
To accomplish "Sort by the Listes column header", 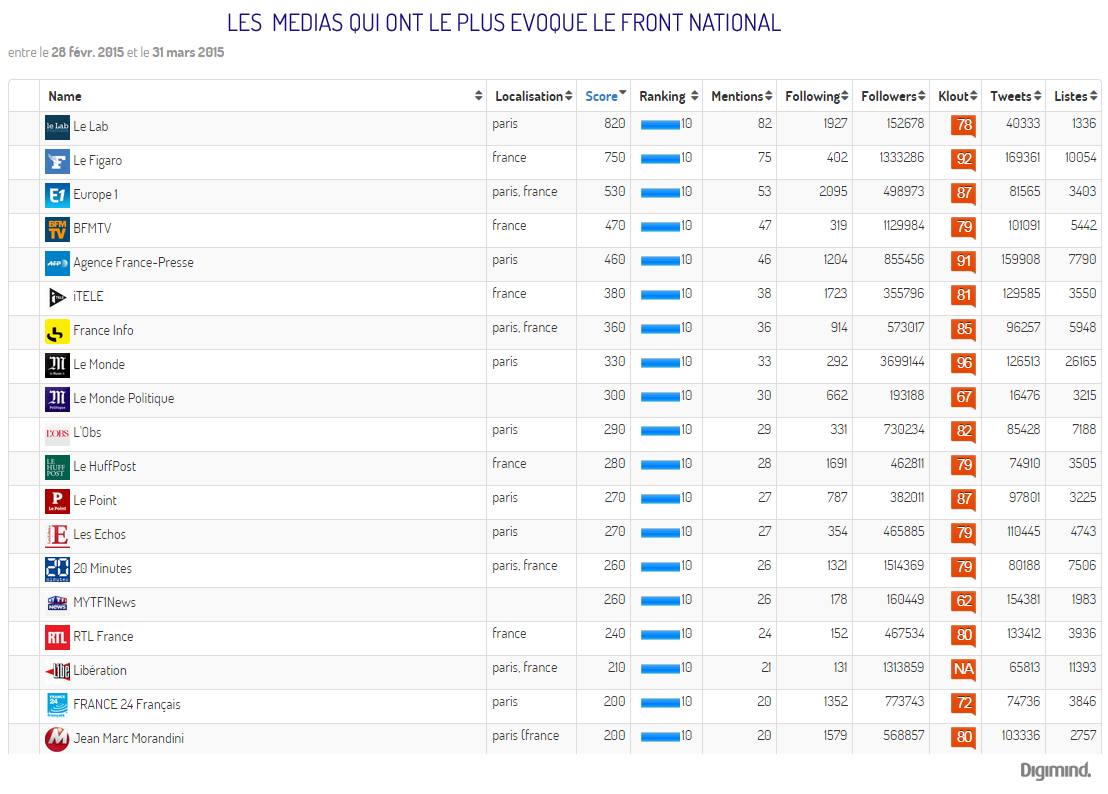I will 1073,96.
